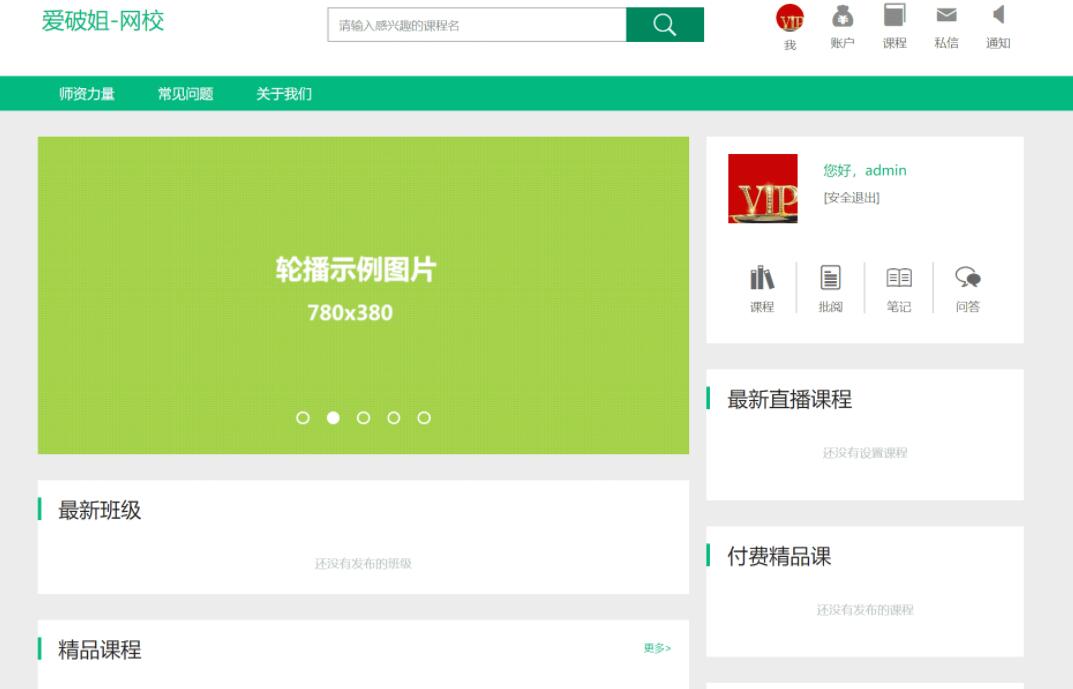Select the second carousel dot
This screenshot has height=689, width=1073.
(333, 417)
